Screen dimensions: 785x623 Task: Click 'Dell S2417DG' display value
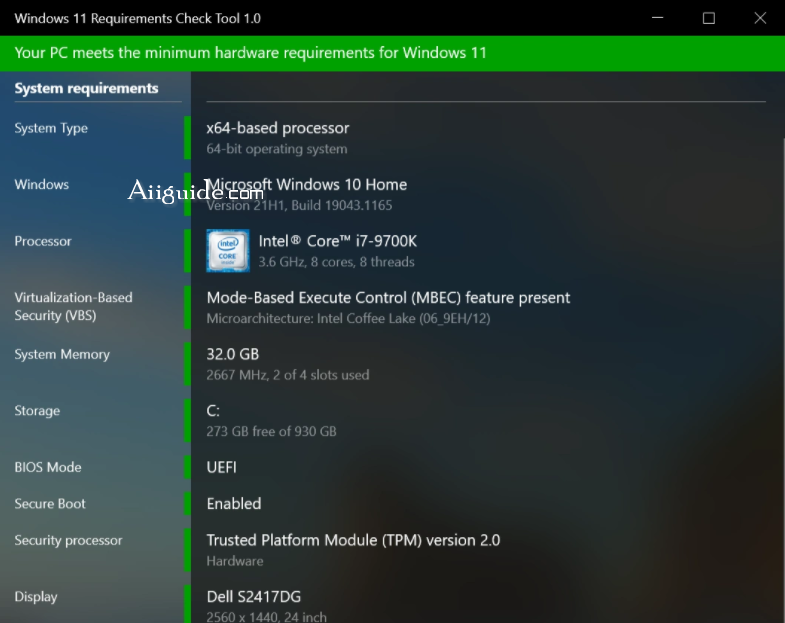(254, 596)
